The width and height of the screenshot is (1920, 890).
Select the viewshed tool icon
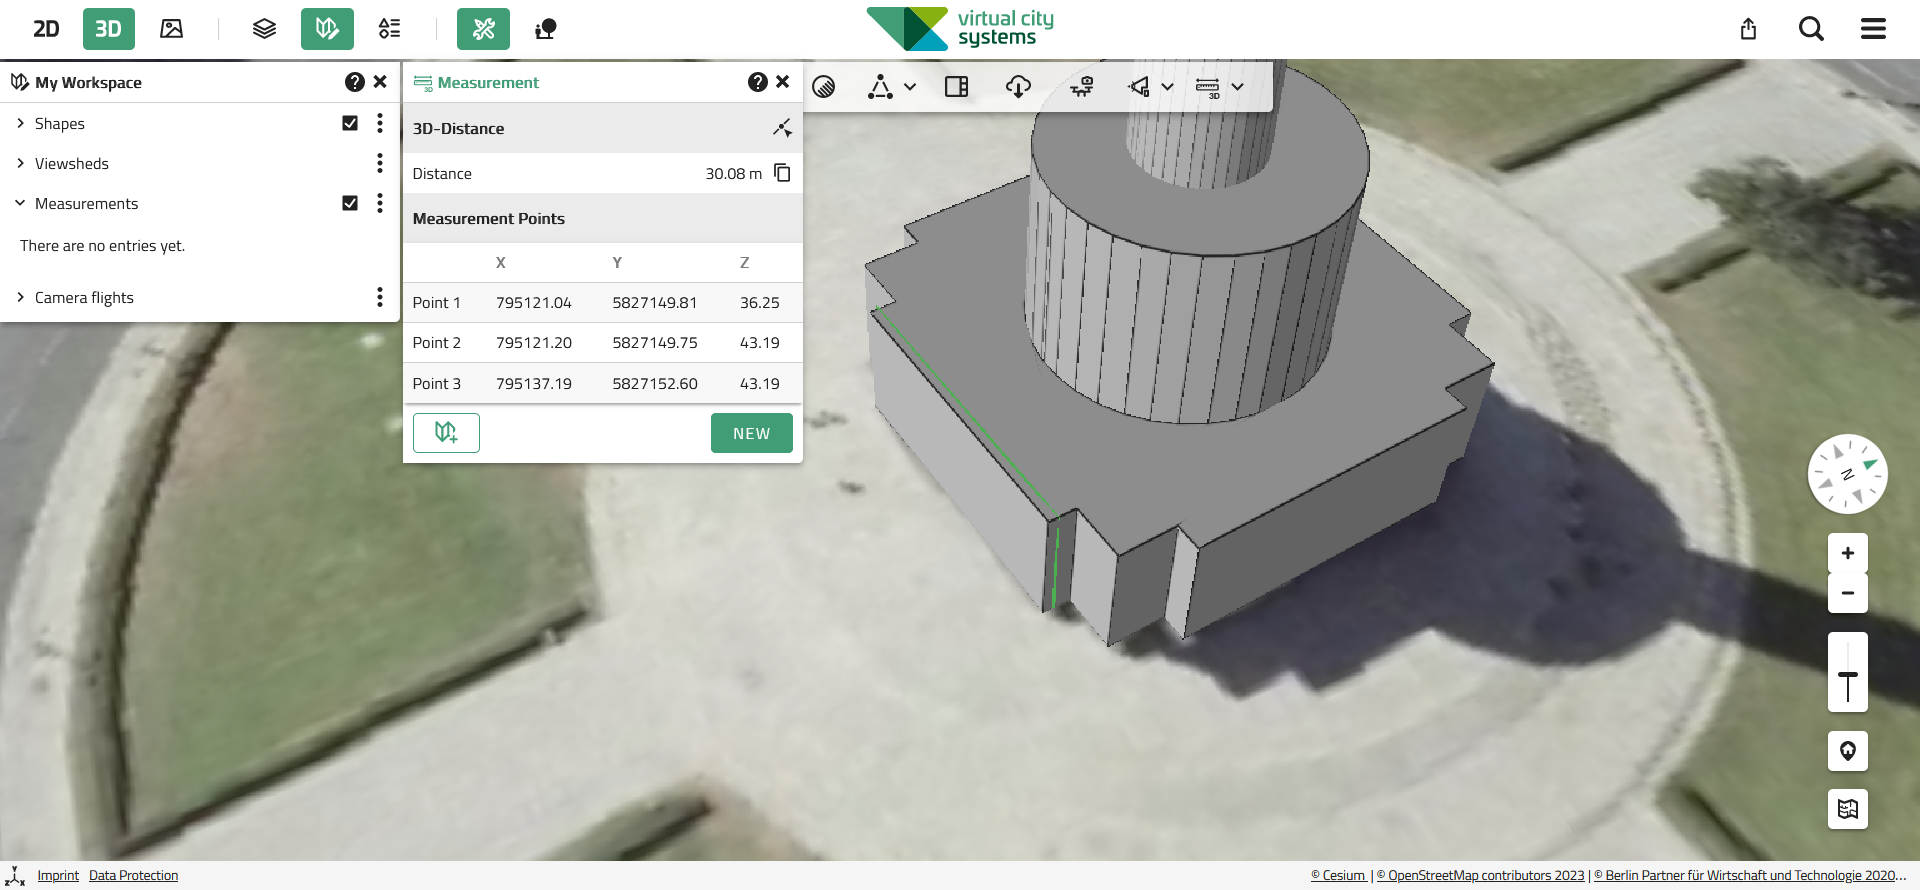(x=1139, y=86)
